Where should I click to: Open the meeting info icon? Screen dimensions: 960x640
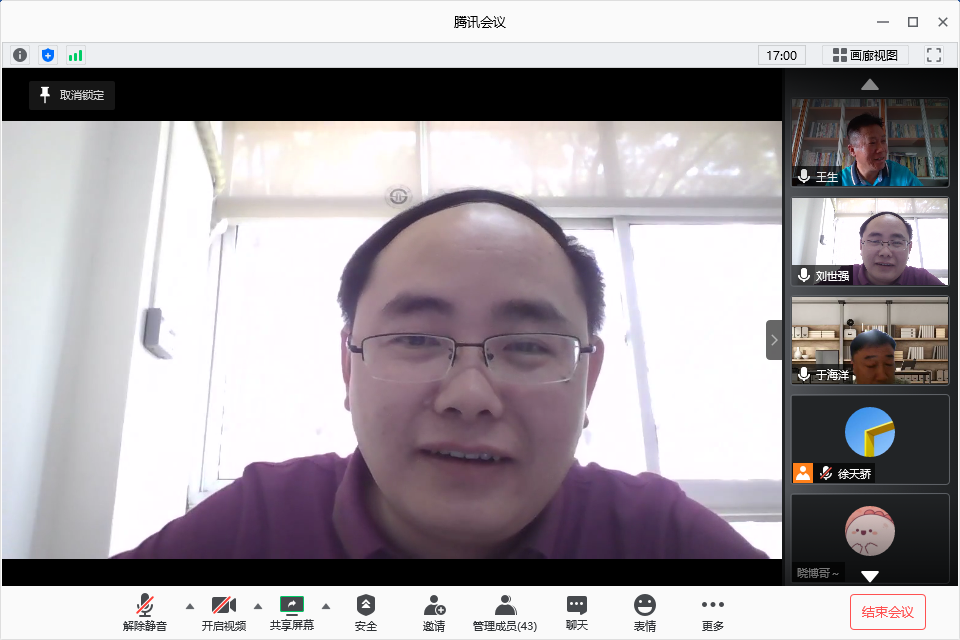pyautogui.click(x=20, y=55)
